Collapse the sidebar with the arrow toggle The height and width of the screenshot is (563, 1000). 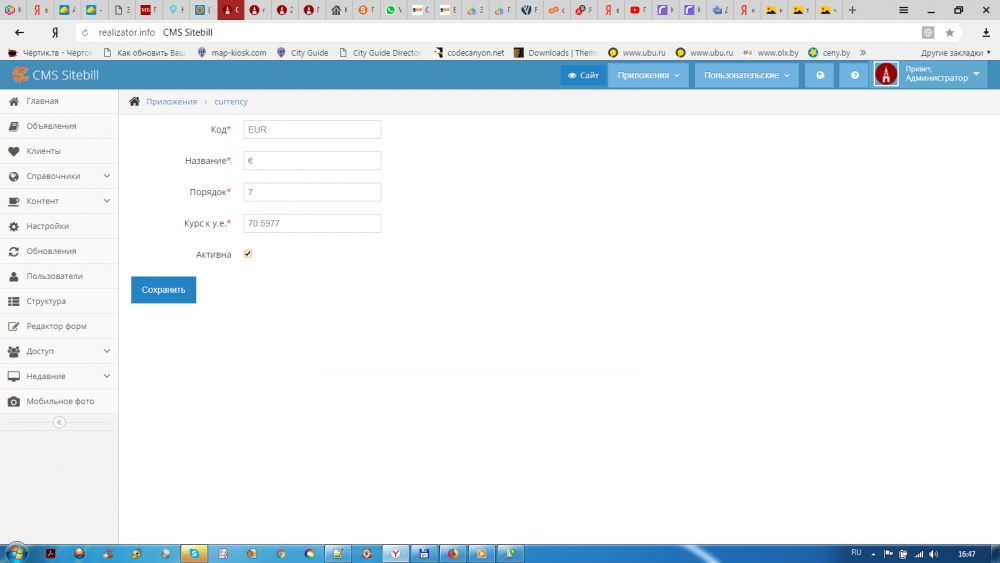click(x=59, y=422)
